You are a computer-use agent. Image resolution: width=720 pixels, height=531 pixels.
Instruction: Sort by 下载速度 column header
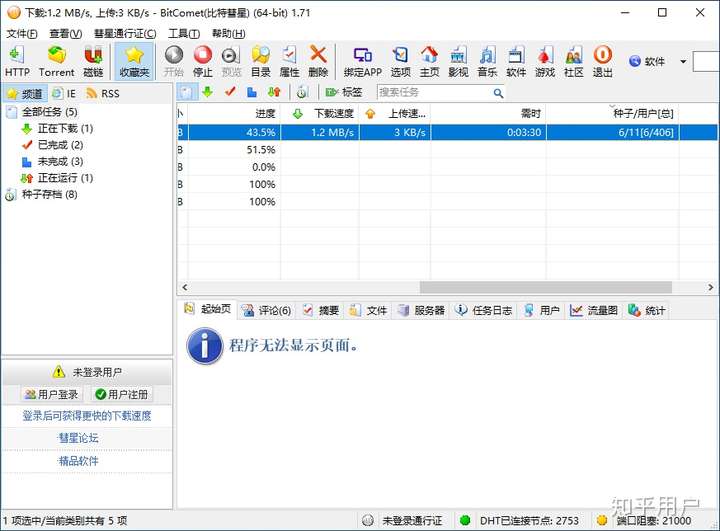click(x=320, y=113)
